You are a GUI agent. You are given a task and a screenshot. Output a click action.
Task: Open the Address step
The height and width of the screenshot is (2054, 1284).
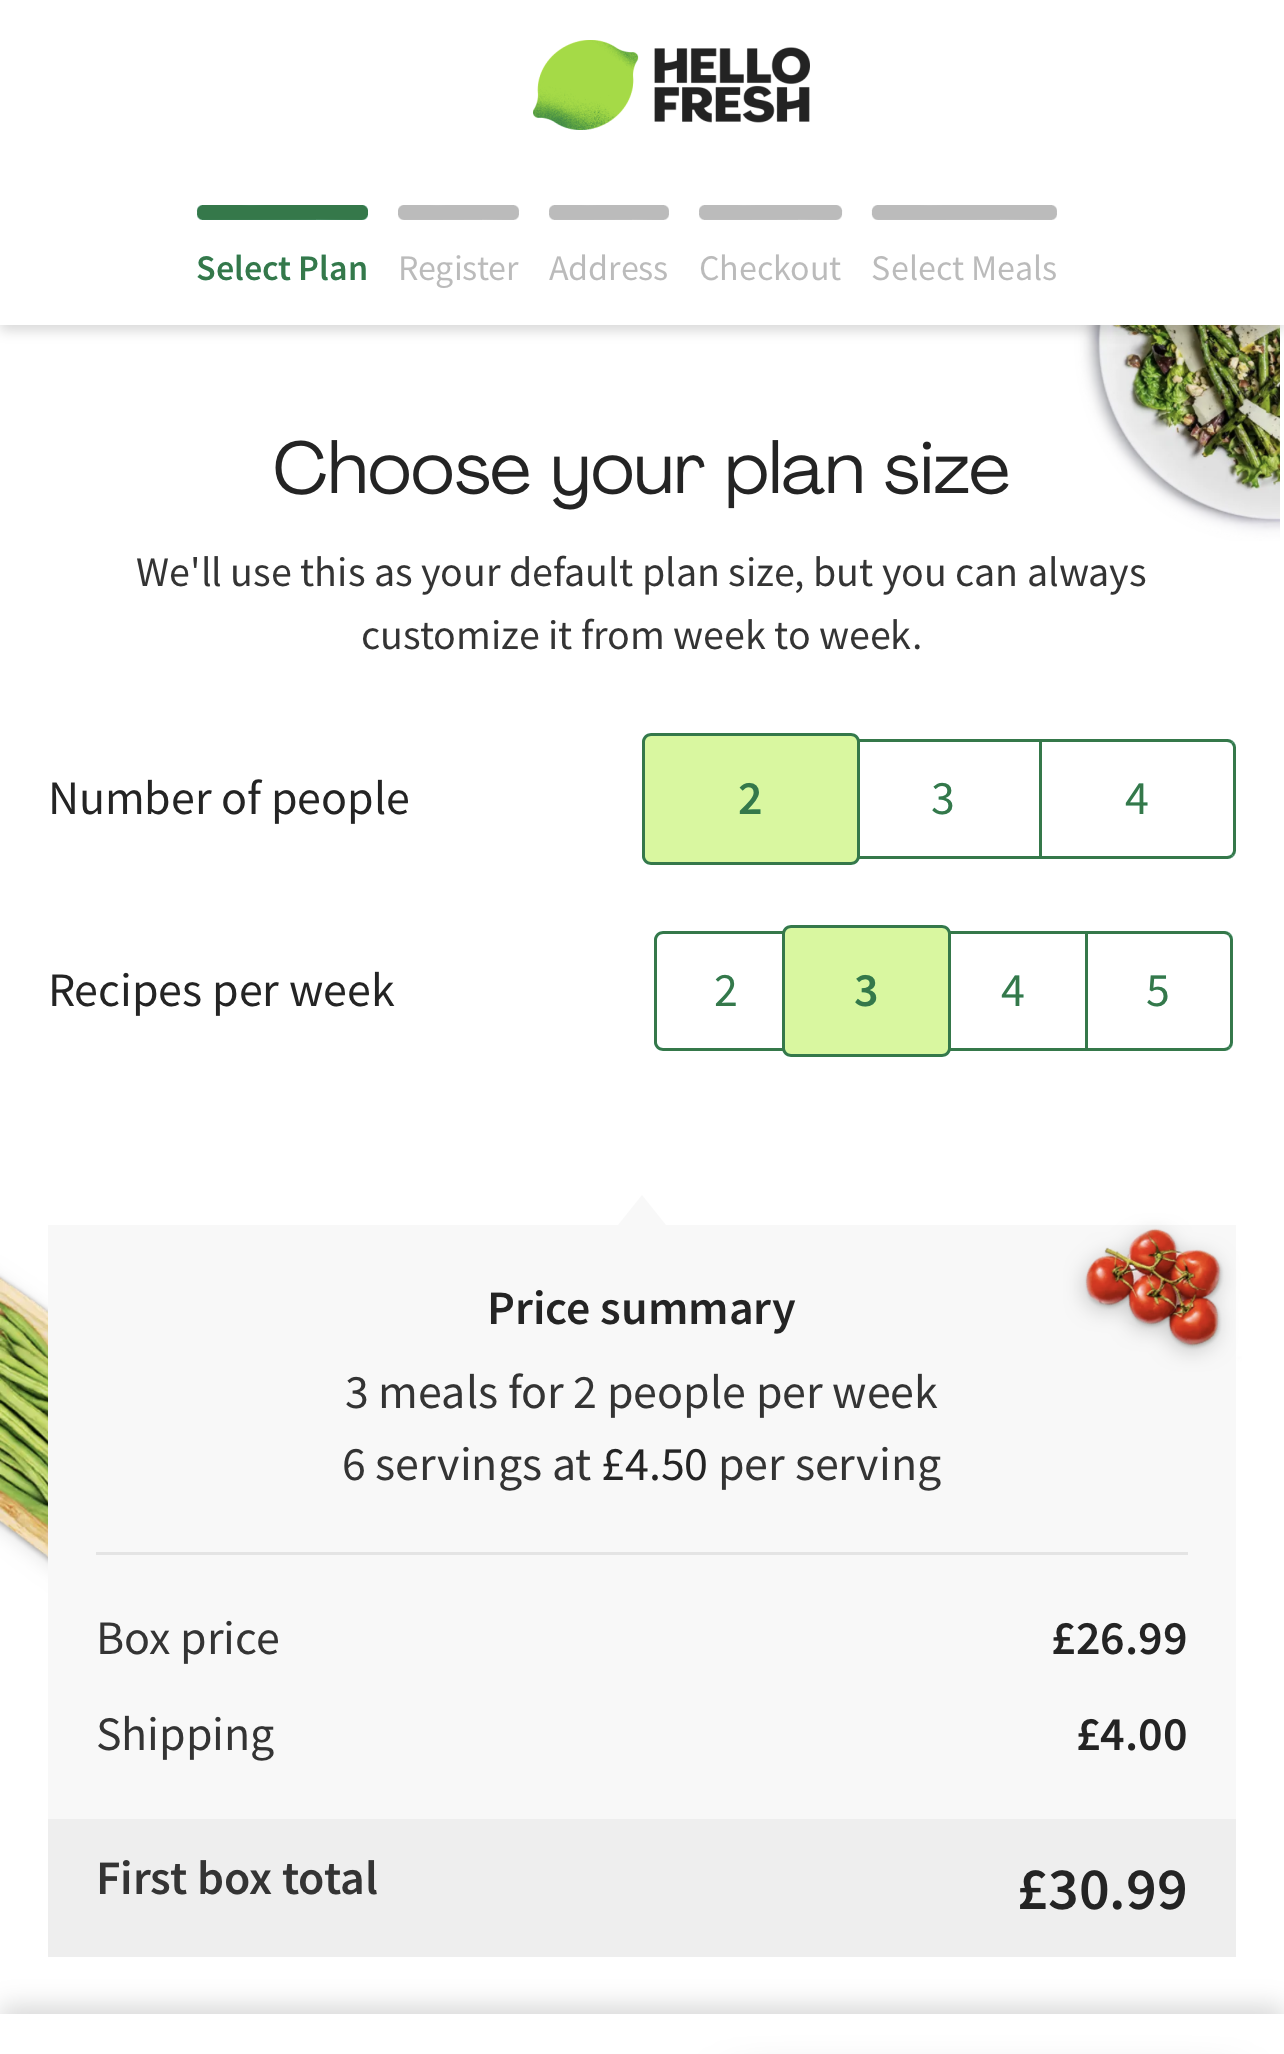pos(608,268)
